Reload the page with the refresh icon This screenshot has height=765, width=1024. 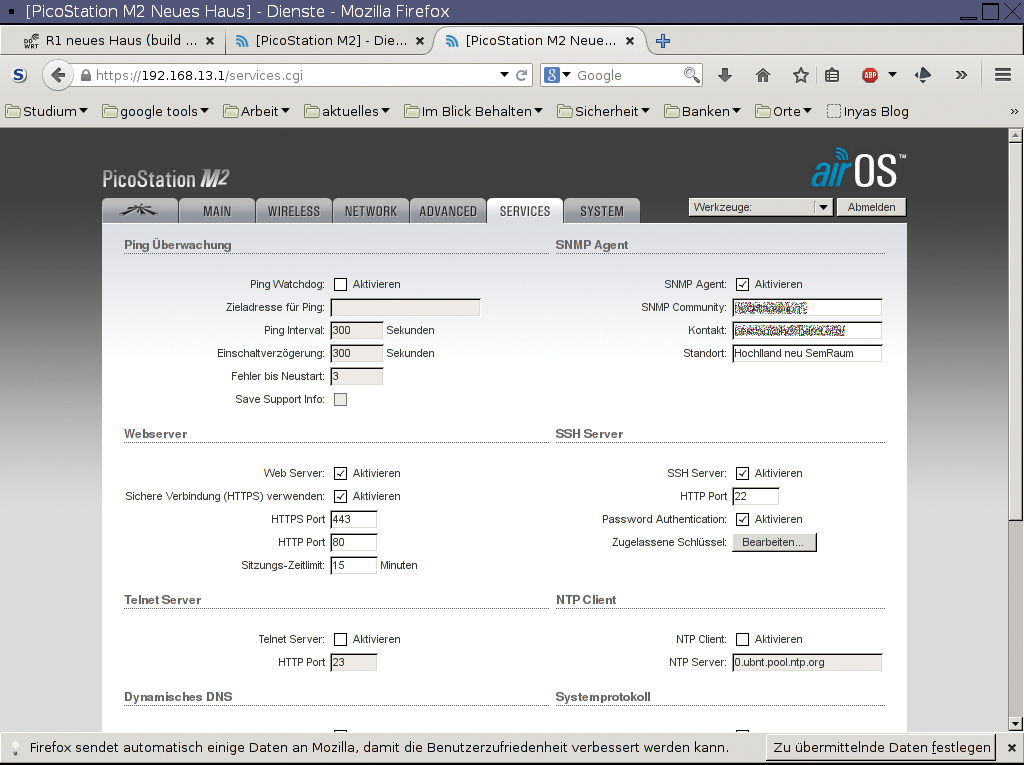pyautogui.click(x=522, y=75)
